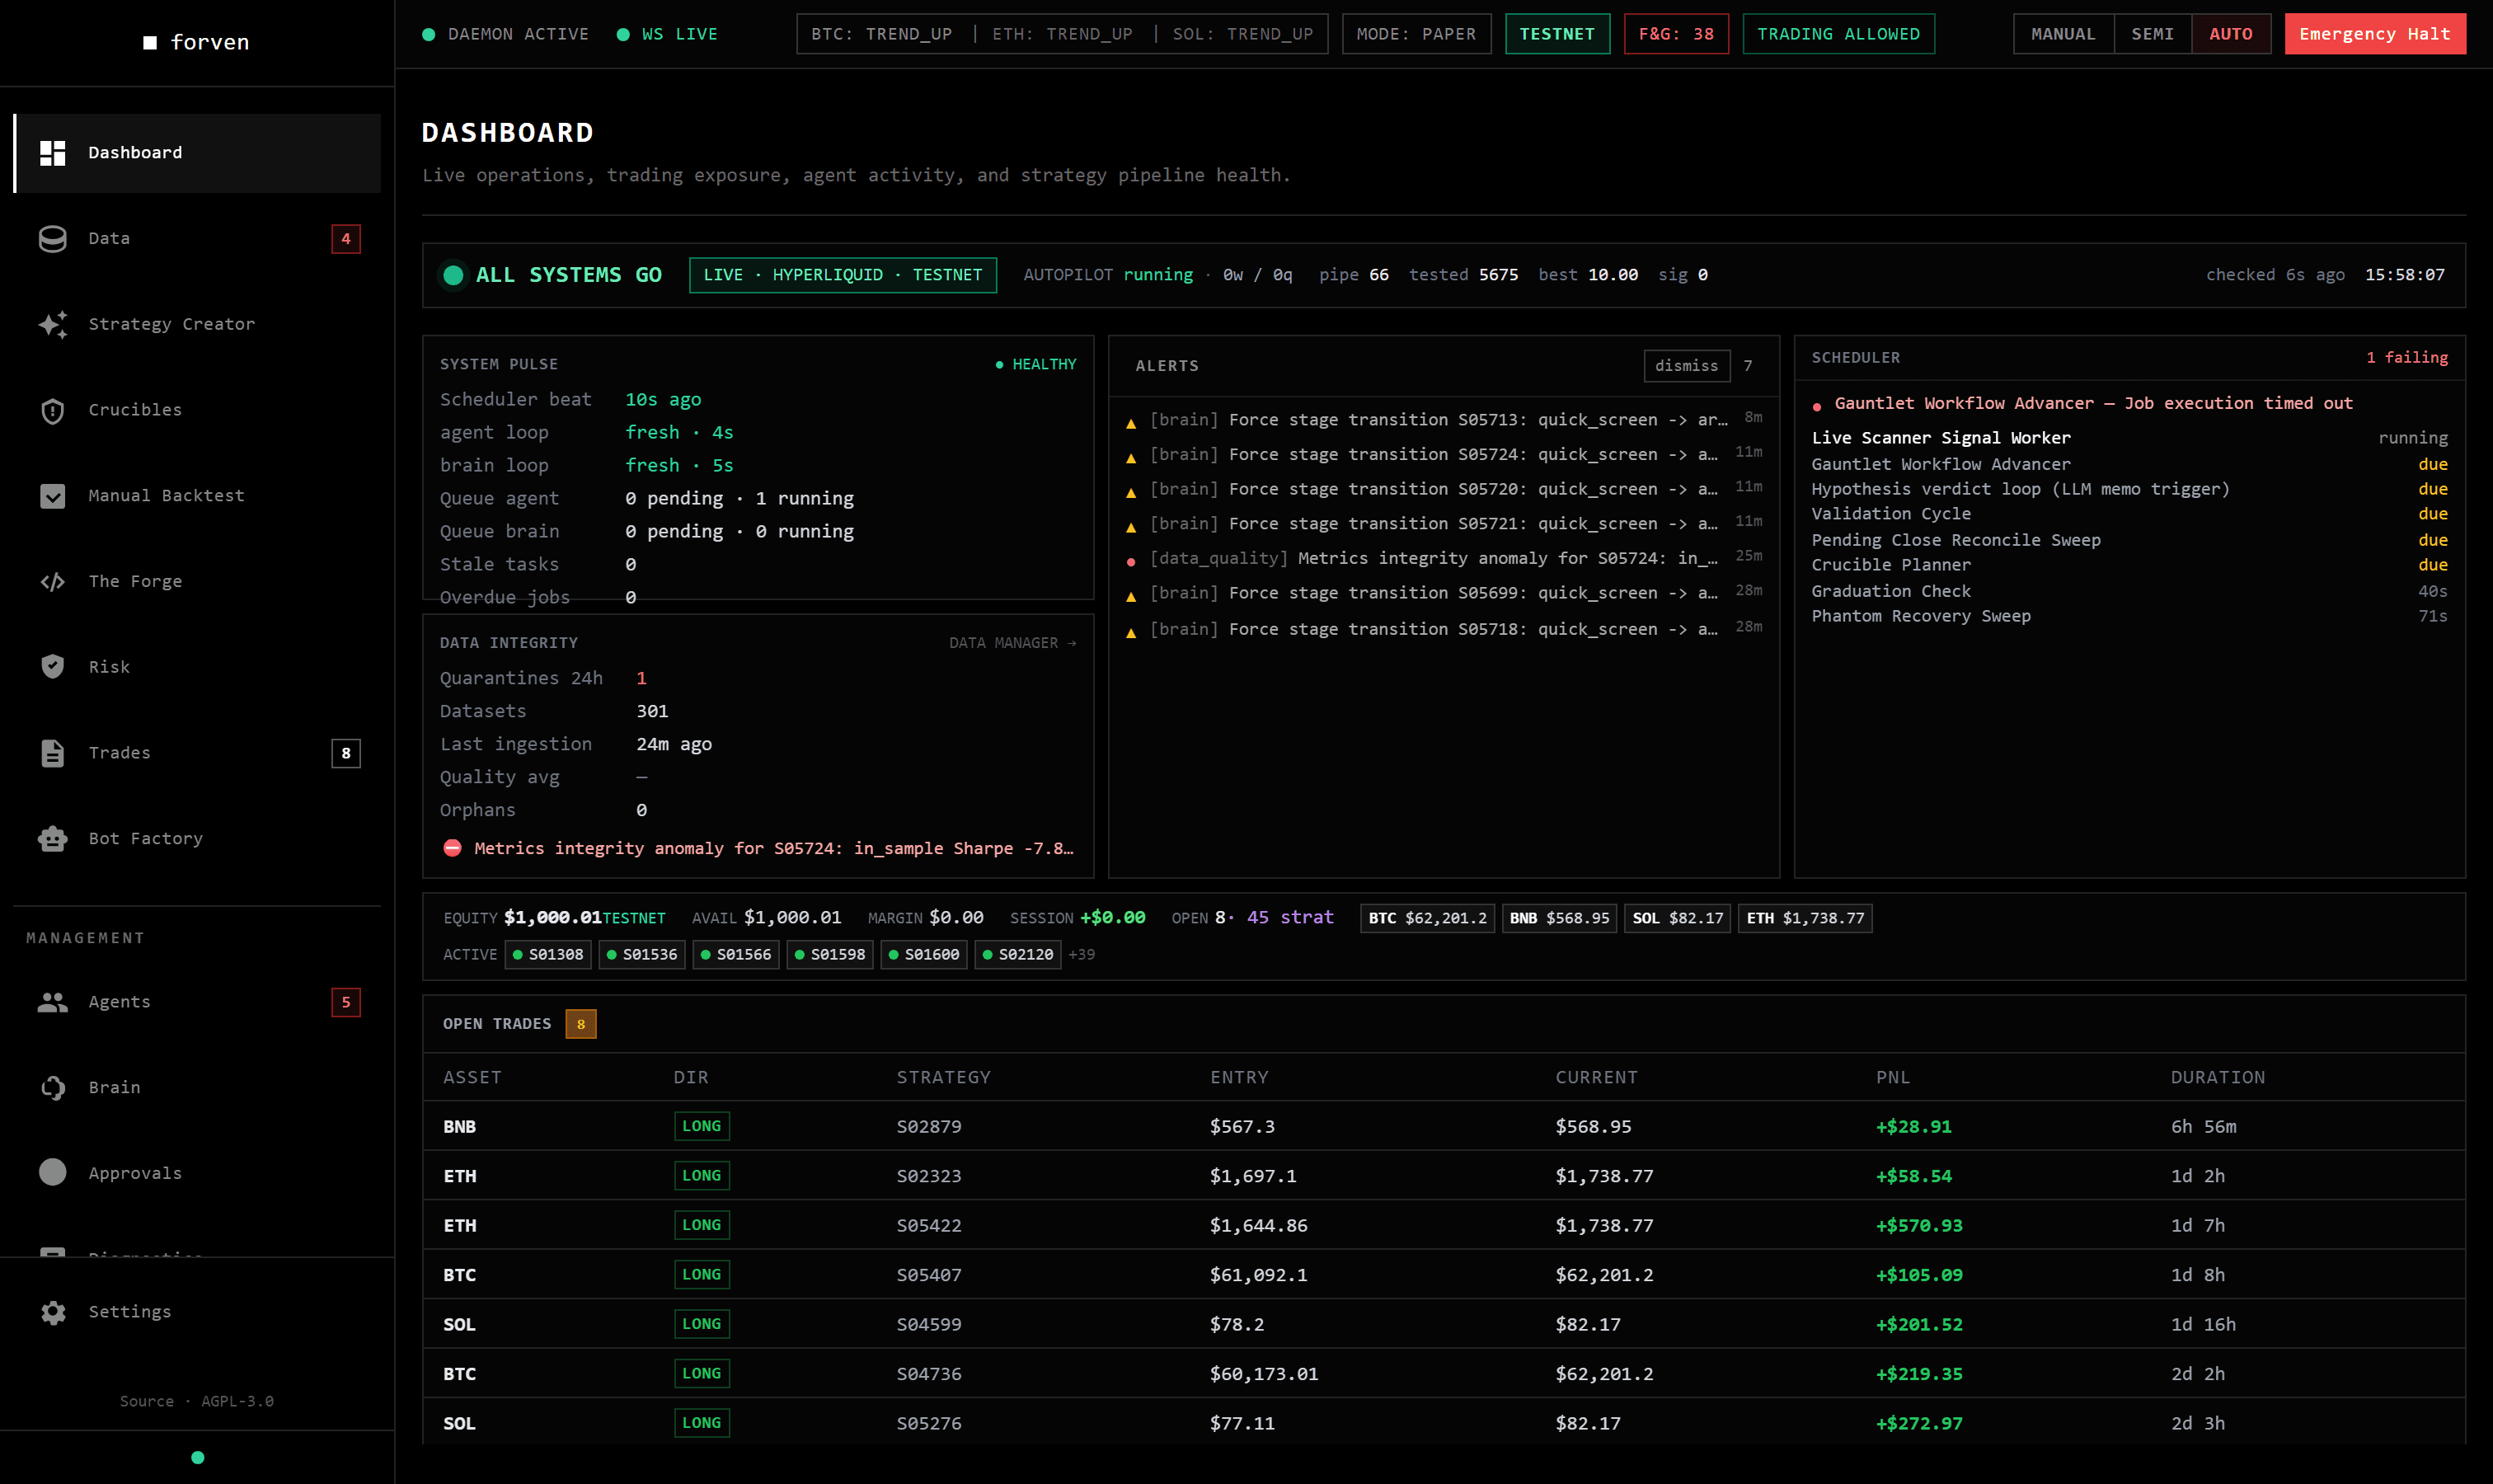Click the BTC $62,201.2 price chip
This screenshot has width=2493, height=1484.
click(1427, 918)
